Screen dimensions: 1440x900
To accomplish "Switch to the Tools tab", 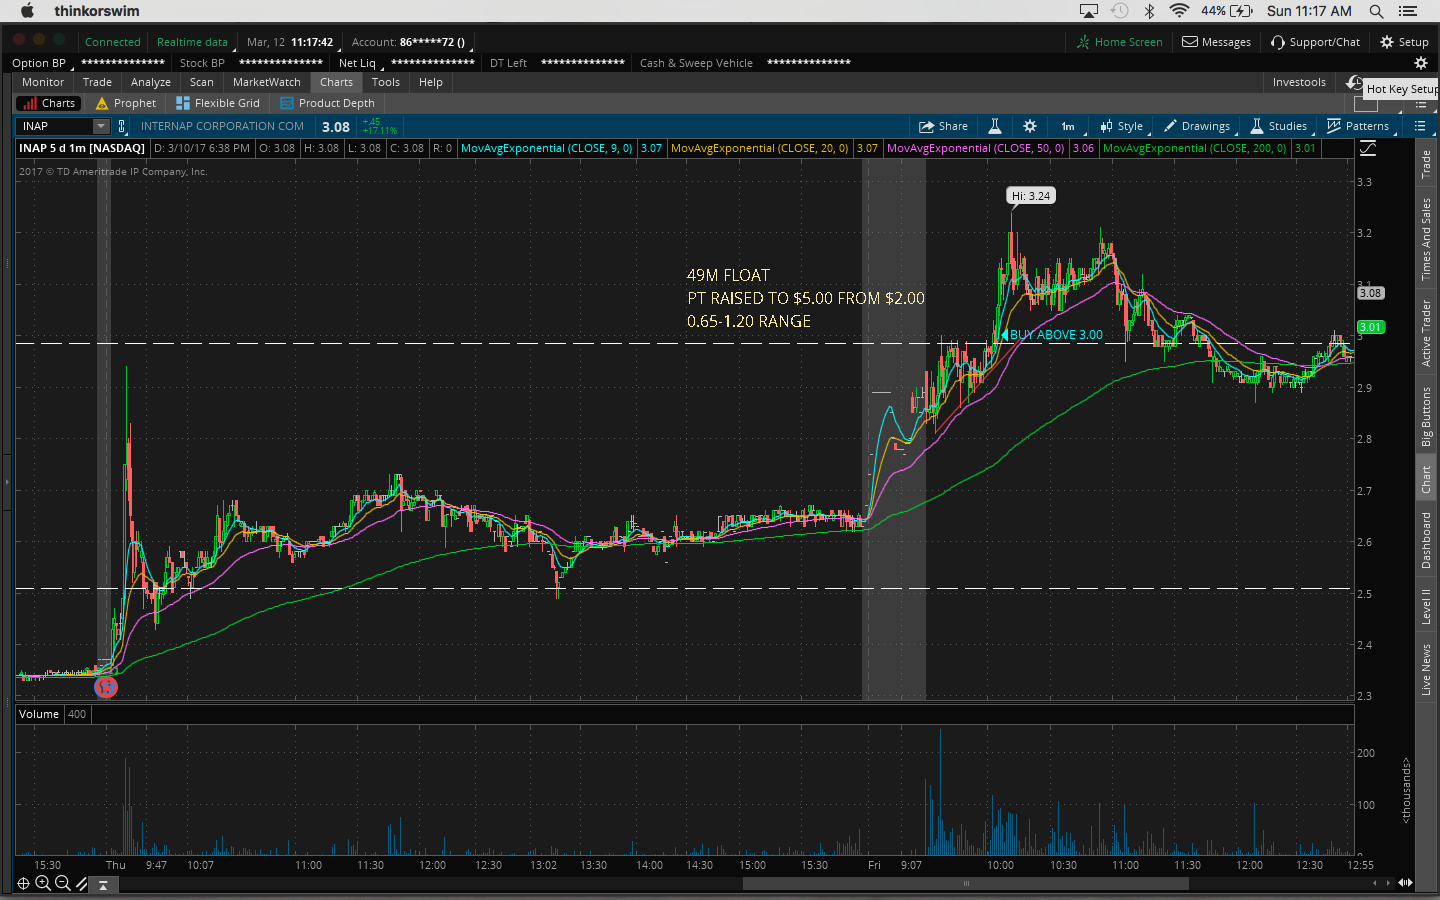I will click(386, 82).
